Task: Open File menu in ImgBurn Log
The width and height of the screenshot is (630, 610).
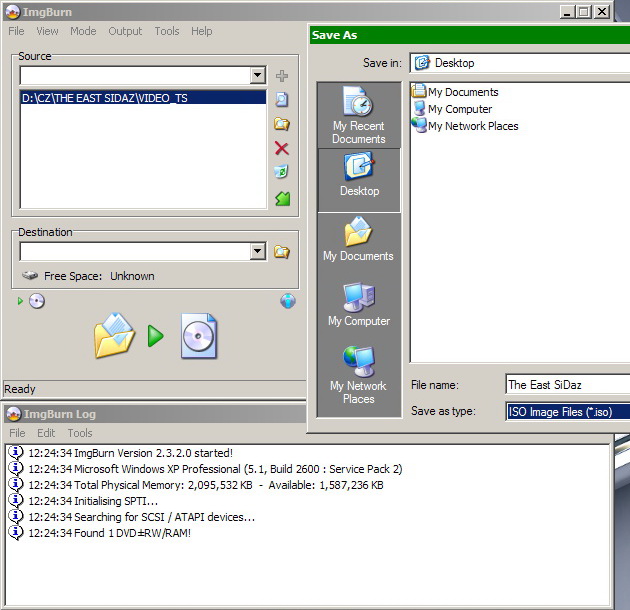Action: tap(17, 433)
